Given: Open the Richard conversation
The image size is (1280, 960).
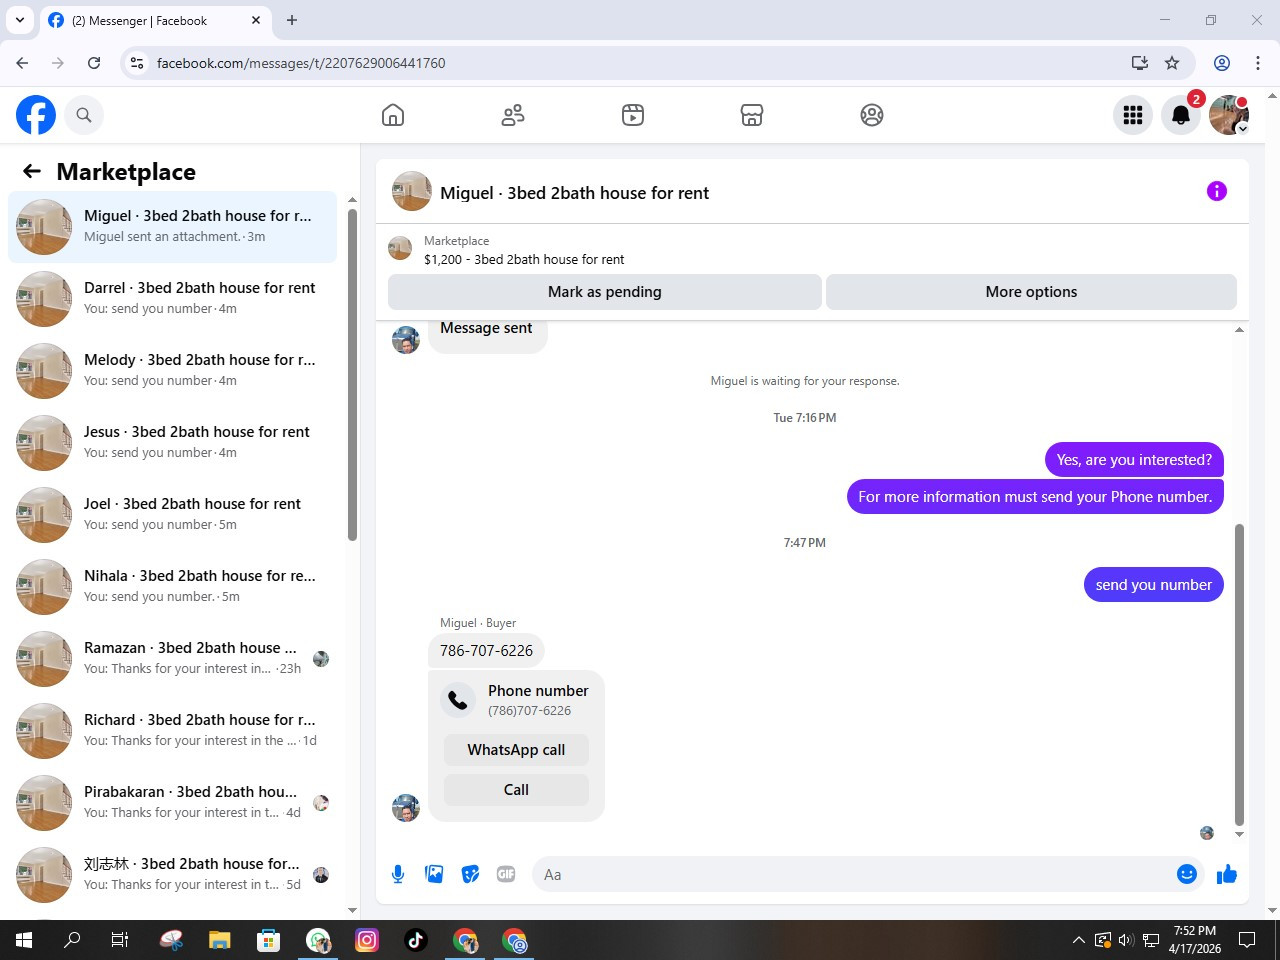Looking at the screenshot, I should point(172,731).
